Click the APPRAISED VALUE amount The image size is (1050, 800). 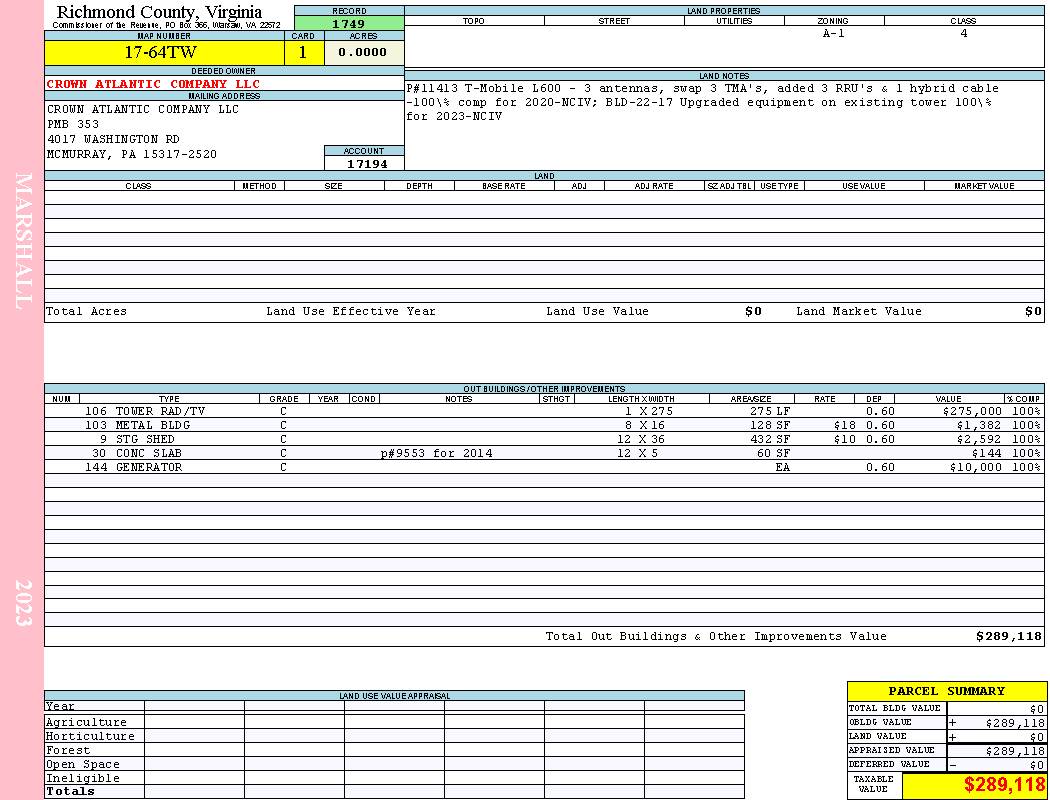[1015, 751]
